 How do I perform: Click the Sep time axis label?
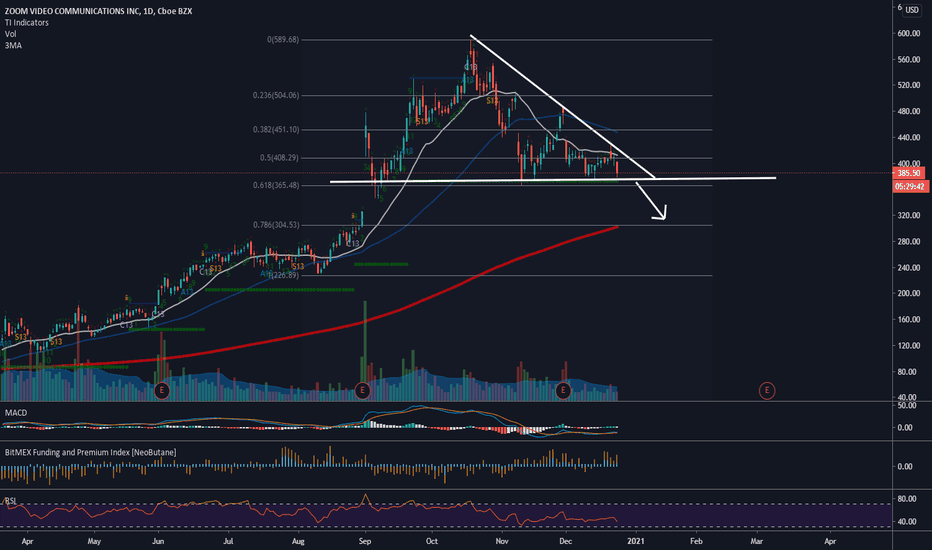pyautogui.click(x=365, y=541)
